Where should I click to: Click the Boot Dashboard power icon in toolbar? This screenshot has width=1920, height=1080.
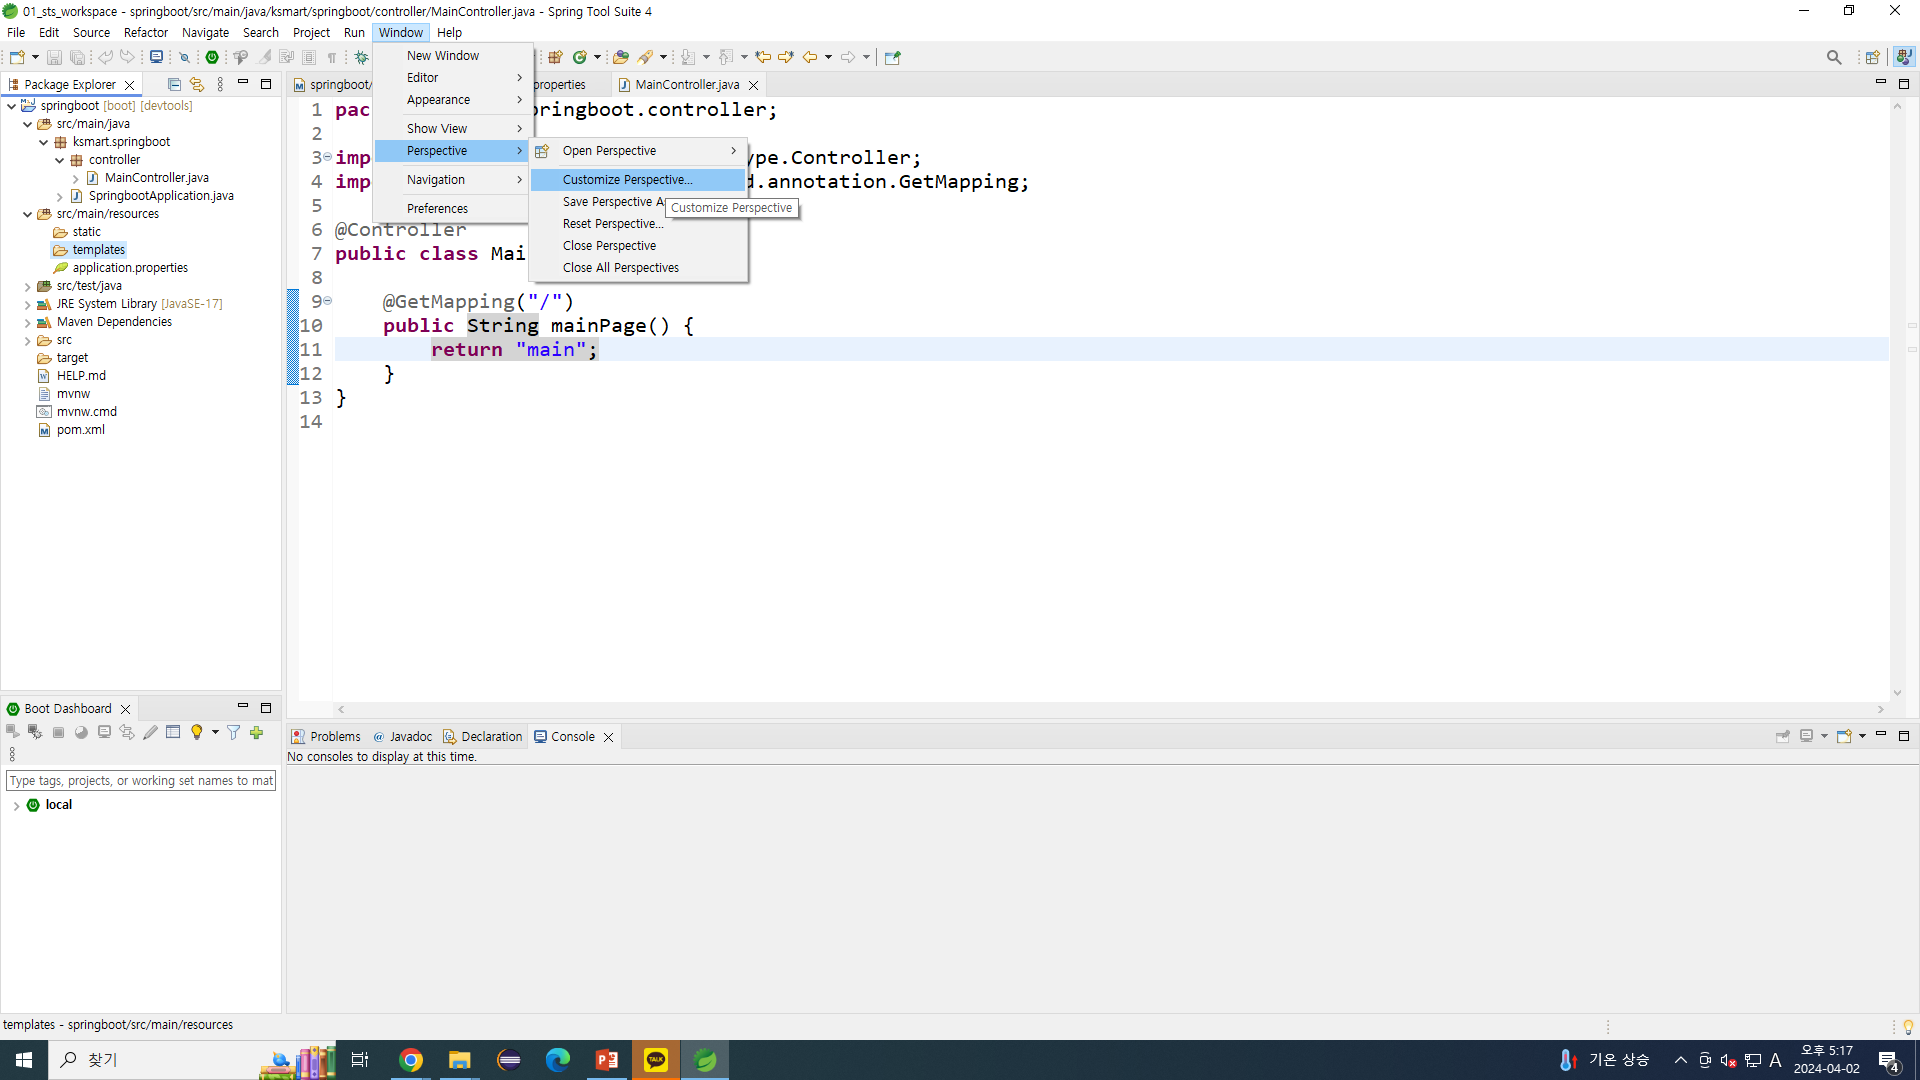pyautogui.click(x=212, y=57)
